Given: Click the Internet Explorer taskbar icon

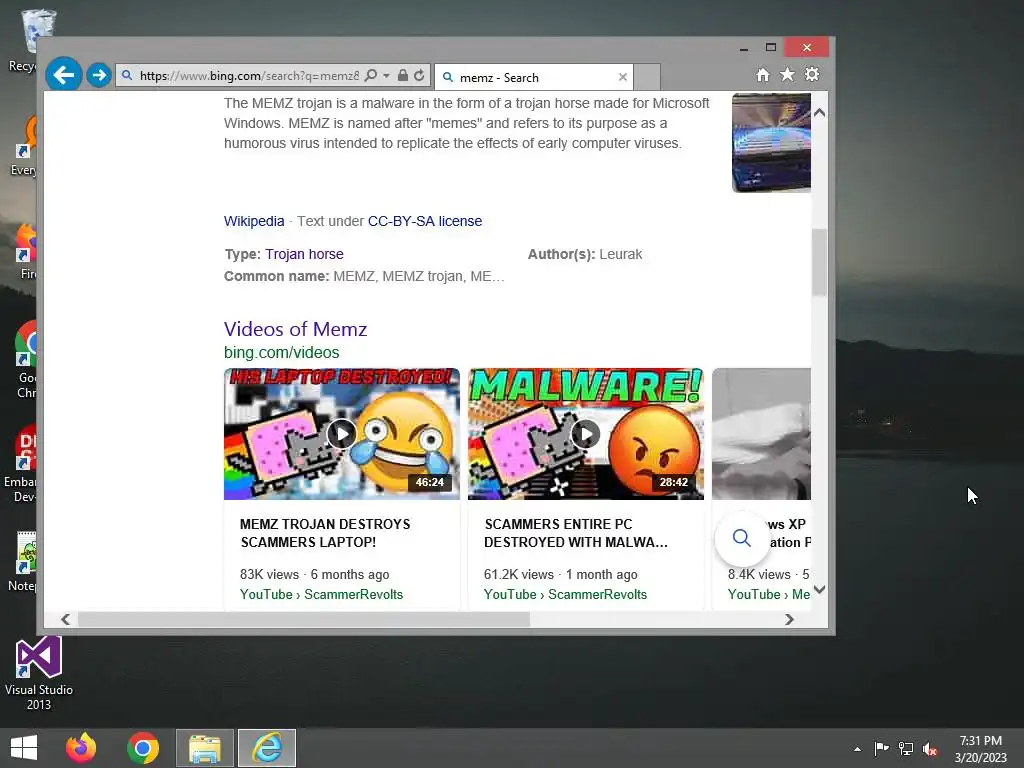Looking at the screenshot, I should [267, 748].
